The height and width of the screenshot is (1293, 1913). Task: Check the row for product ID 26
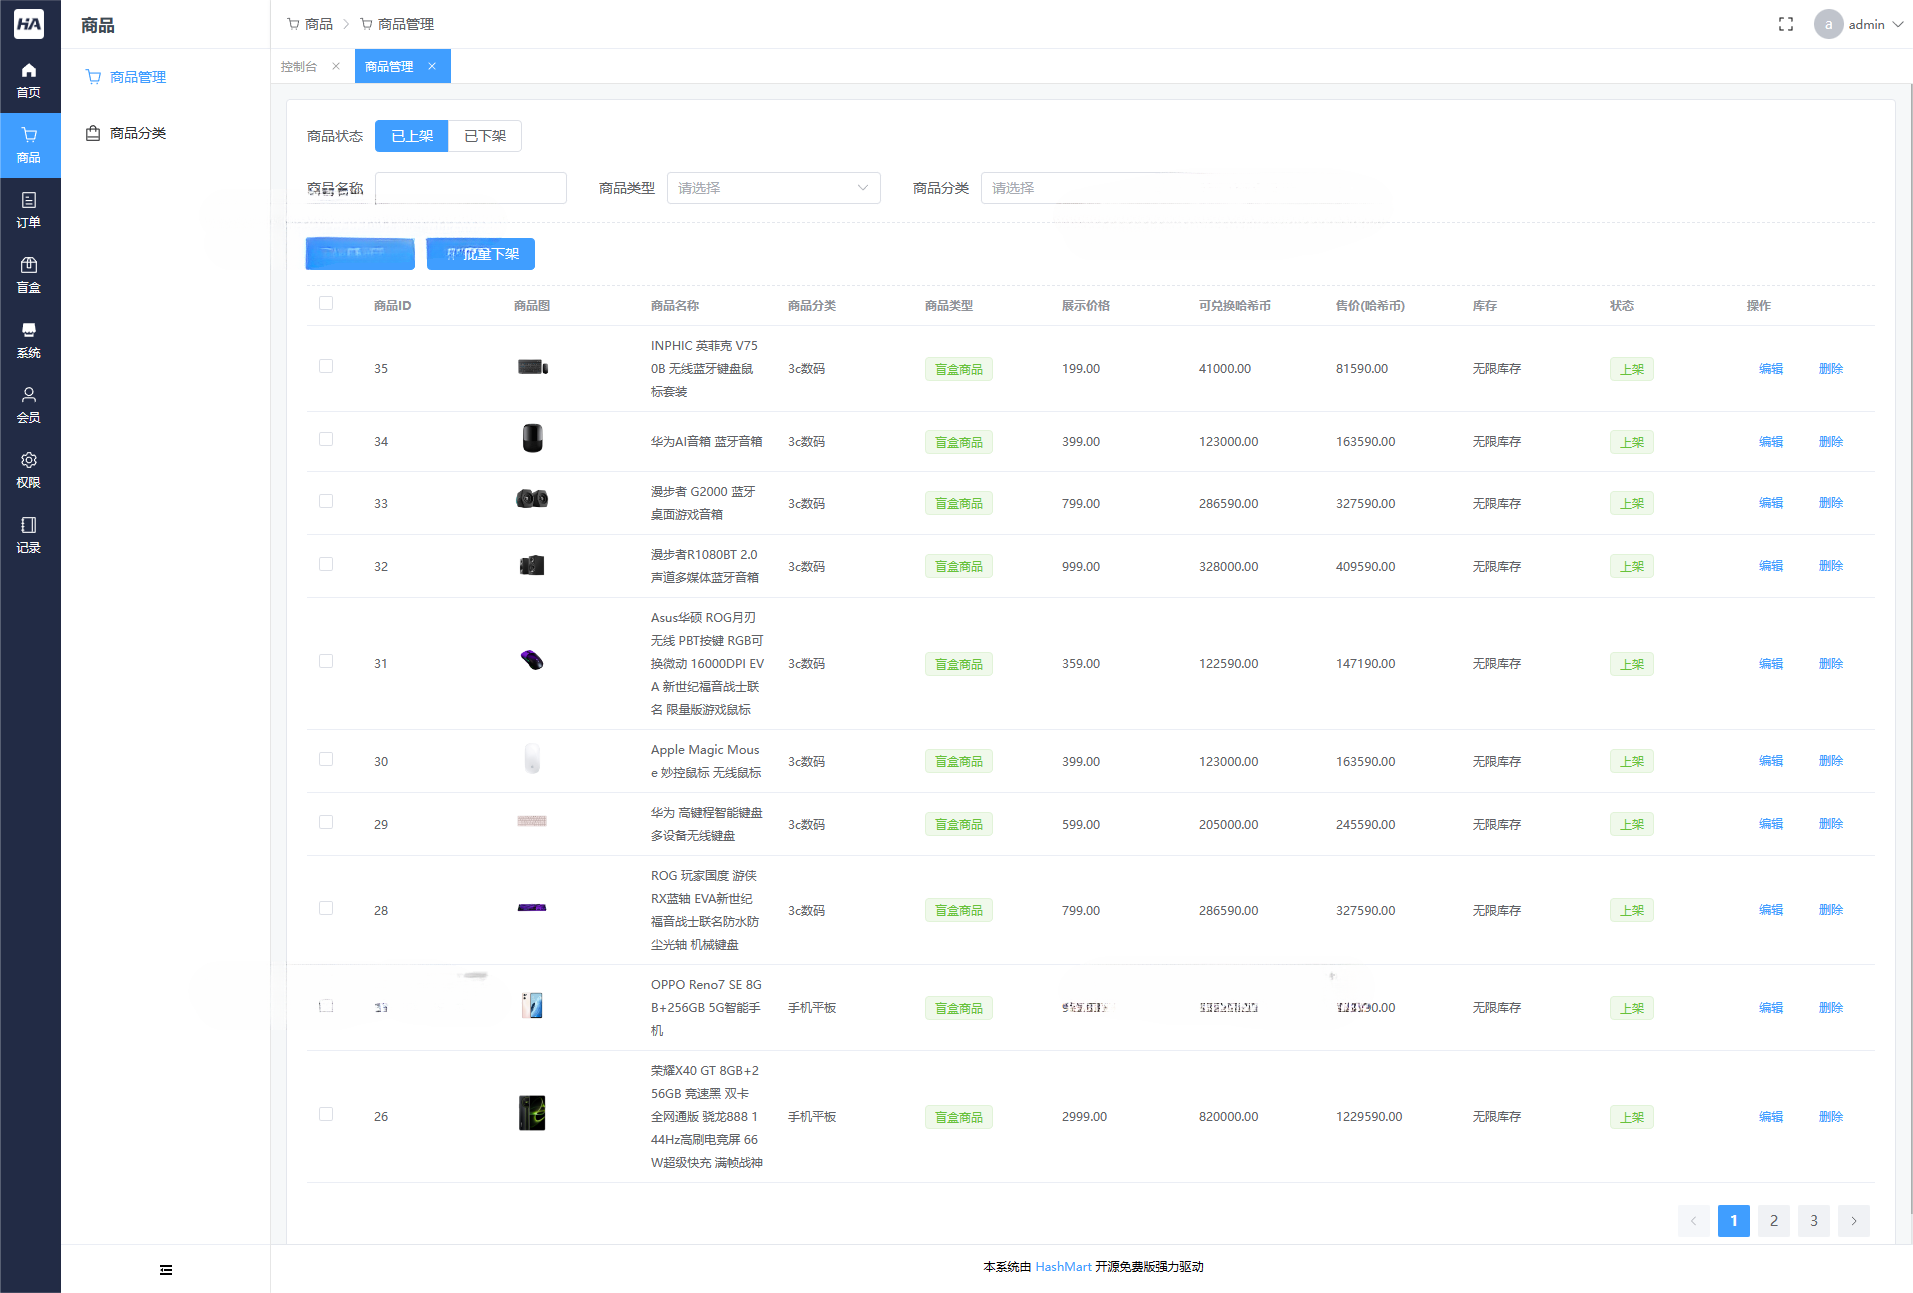coord(326,1114)
